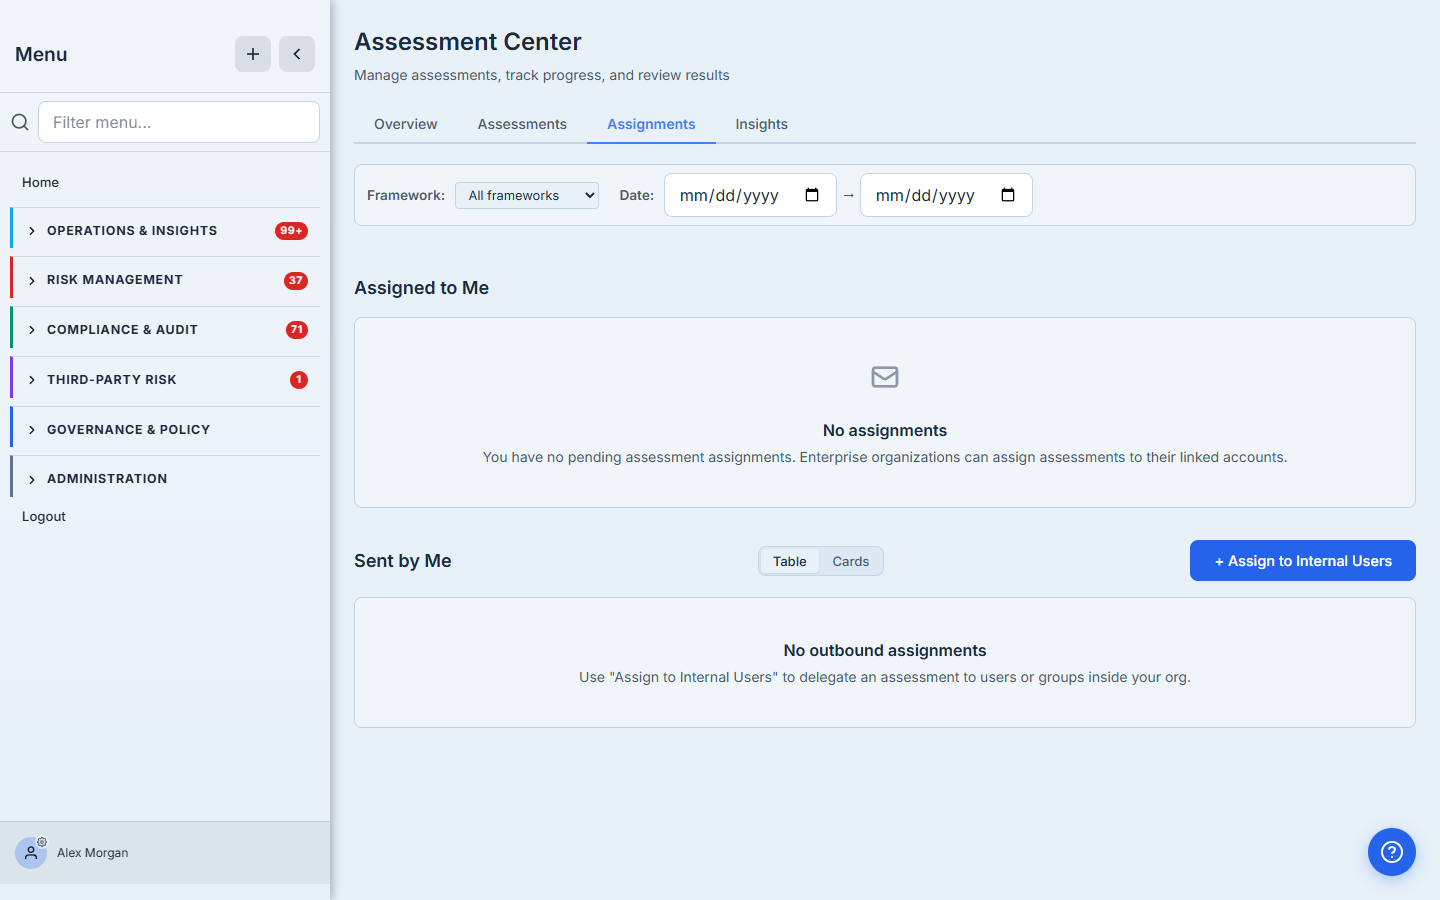
Task: Open the All frameworks dropdown
Action: [x=527, y=195]
